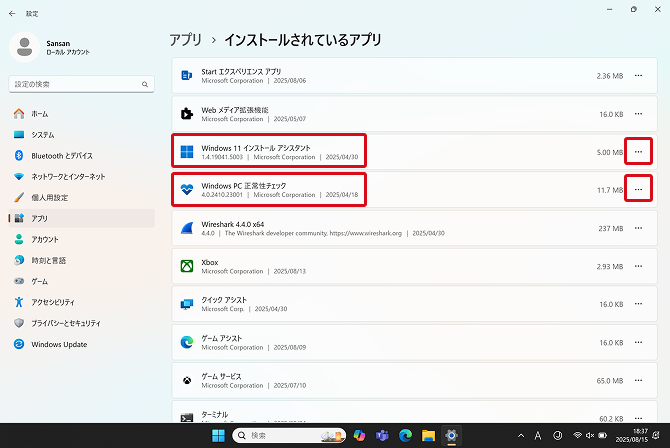Open Bluetooth とデバイス settings
Screen dimensions: 670x448
pos(61,155)
